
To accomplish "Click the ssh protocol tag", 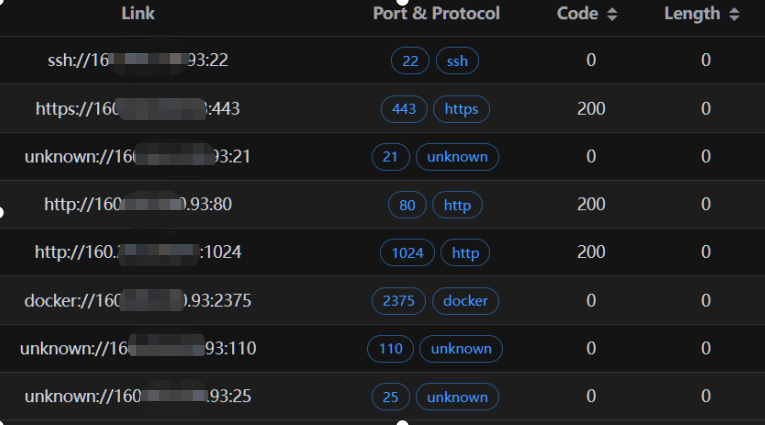I will tap(457, 61).
